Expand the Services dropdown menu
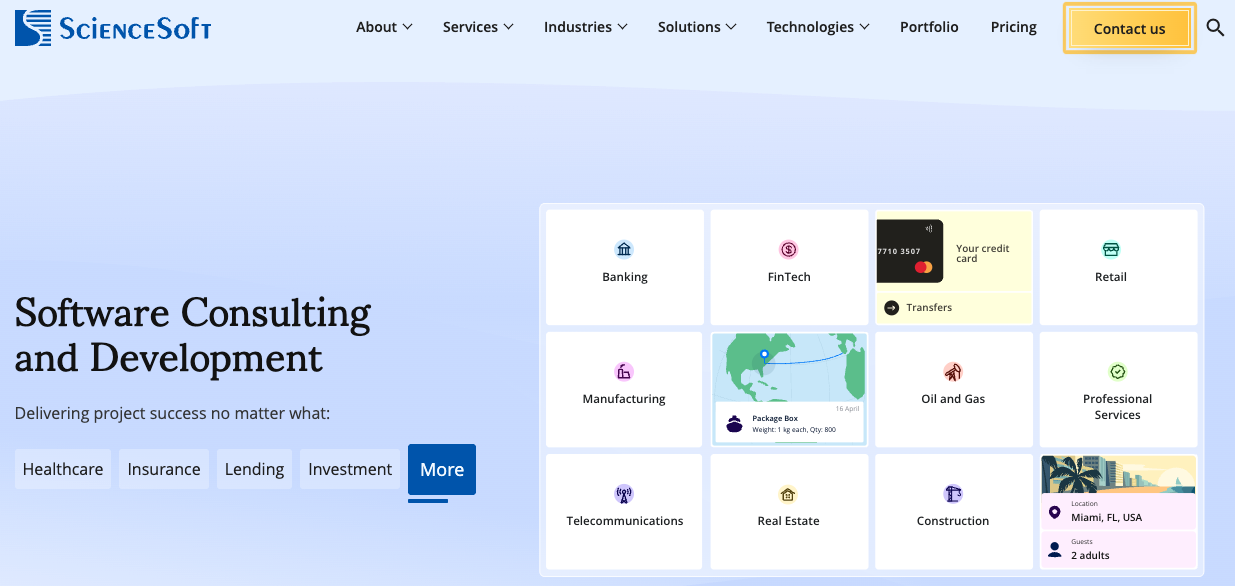The width and height of the screenshot is (1235, 586). [478, 27]
